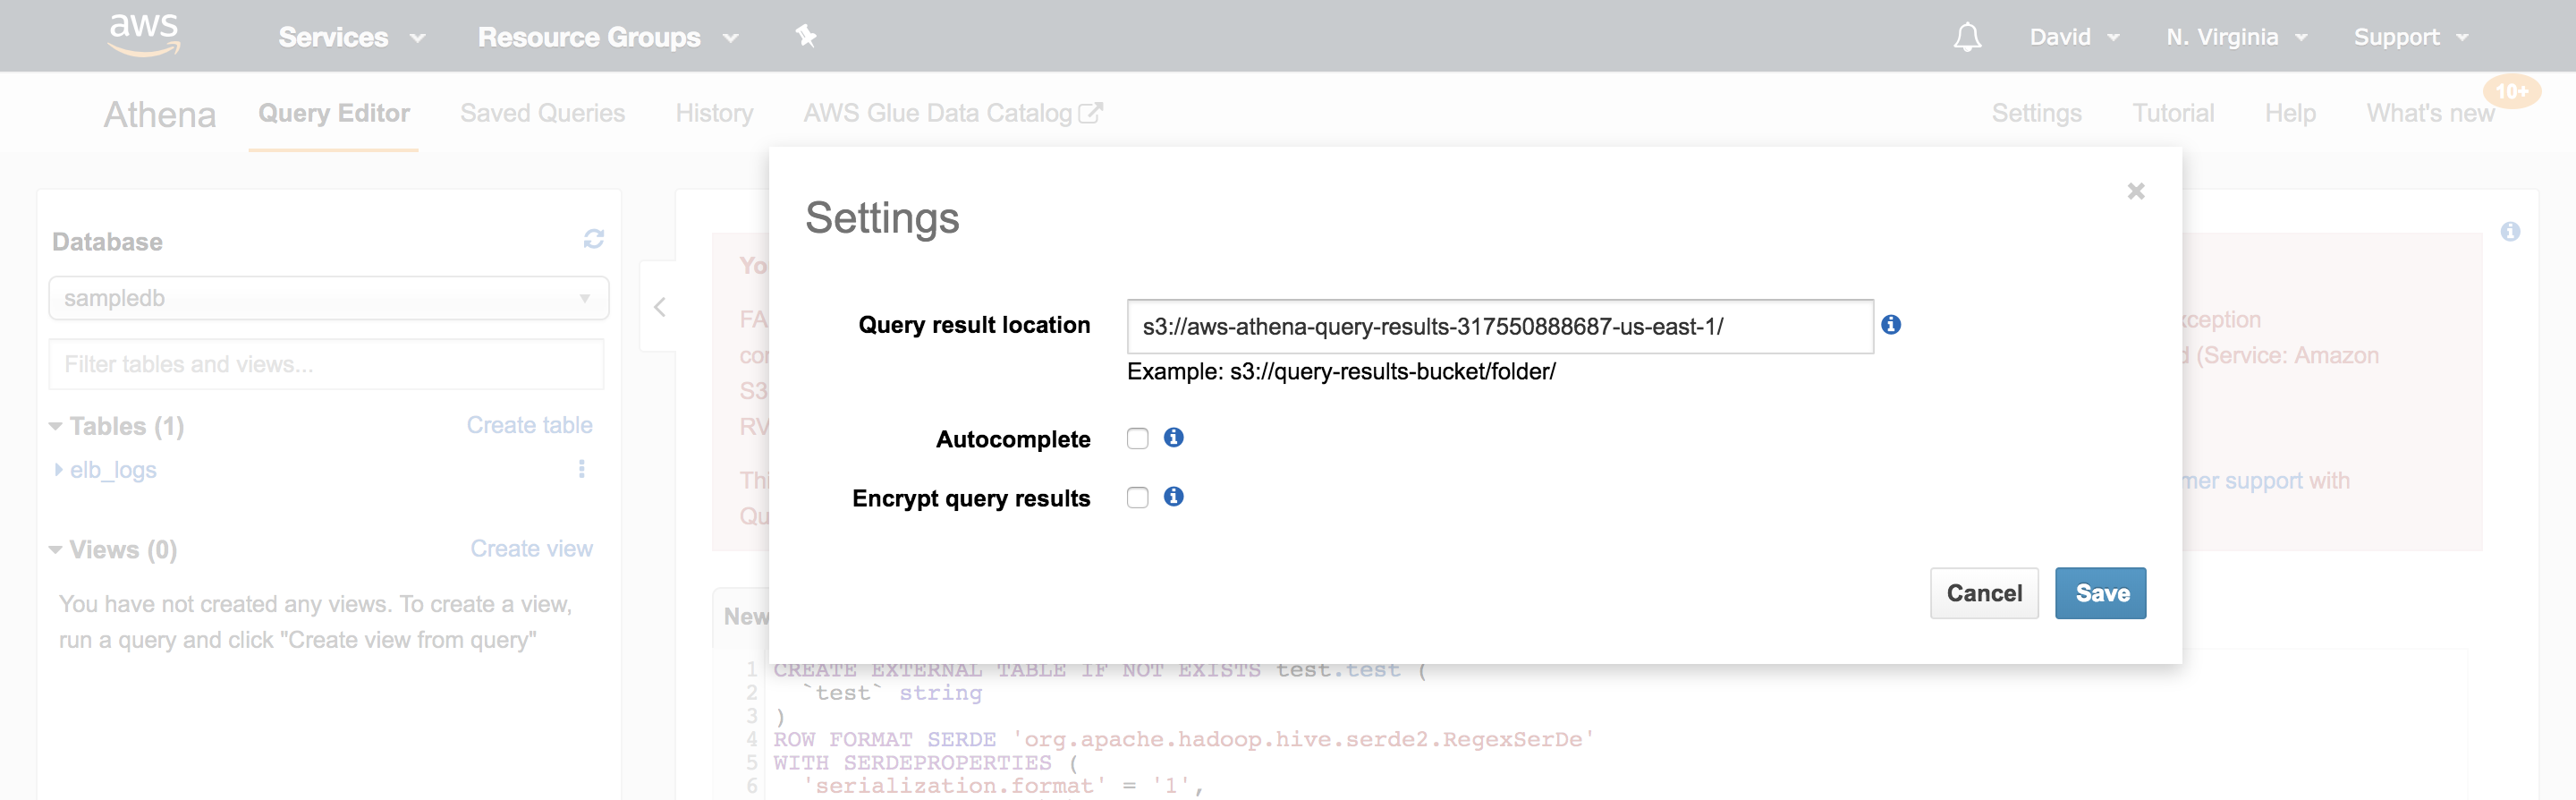Click the Filter tables and views field
Viewport: 2576px width, 800px height.
click(327, 364)
